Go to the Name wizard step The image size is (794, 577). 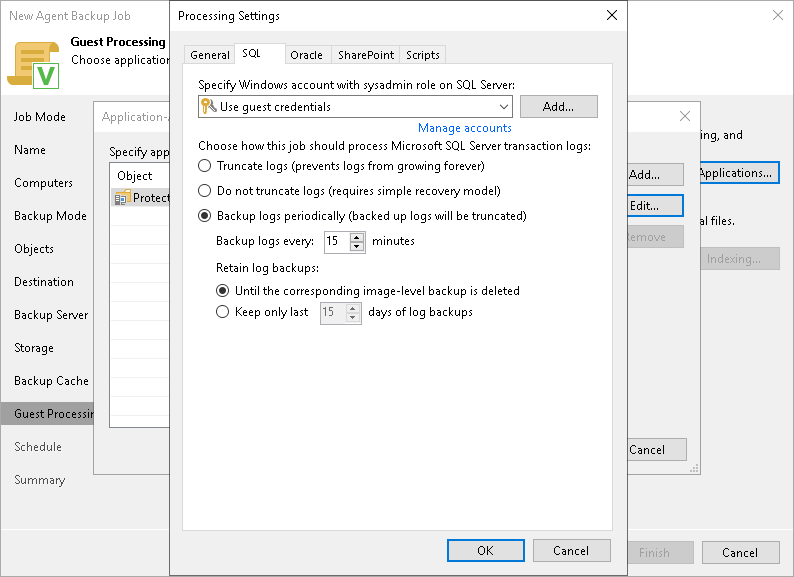[30, 150]
